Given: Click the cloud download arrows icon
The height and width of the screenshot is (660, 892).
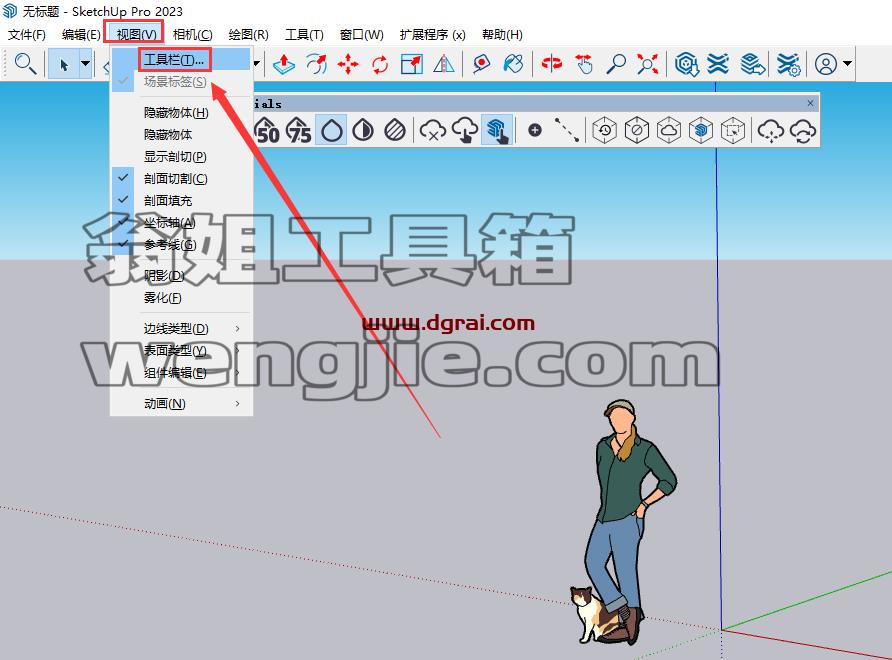Looking at the screenshot, I should pyautogui.click(x=771, y=131).
